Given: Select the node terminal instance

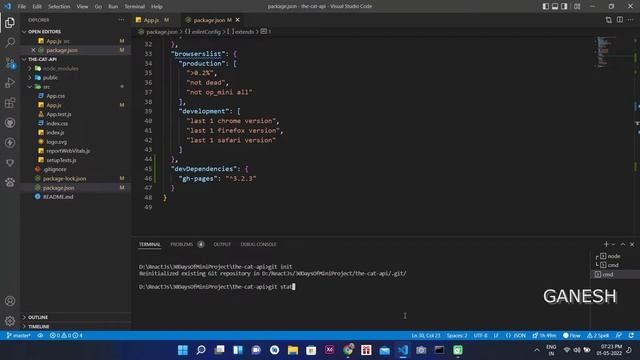Looking at the screenshot, I should [x=614, y=256].
